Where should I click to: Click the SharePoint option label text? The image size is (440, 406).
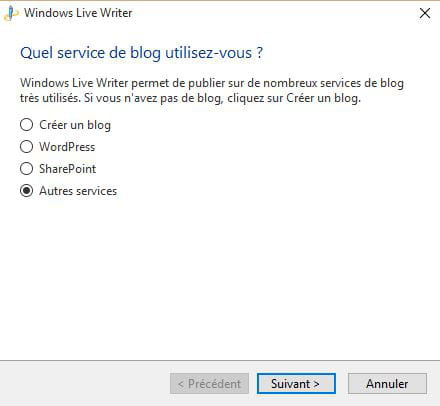coord(68,169)
